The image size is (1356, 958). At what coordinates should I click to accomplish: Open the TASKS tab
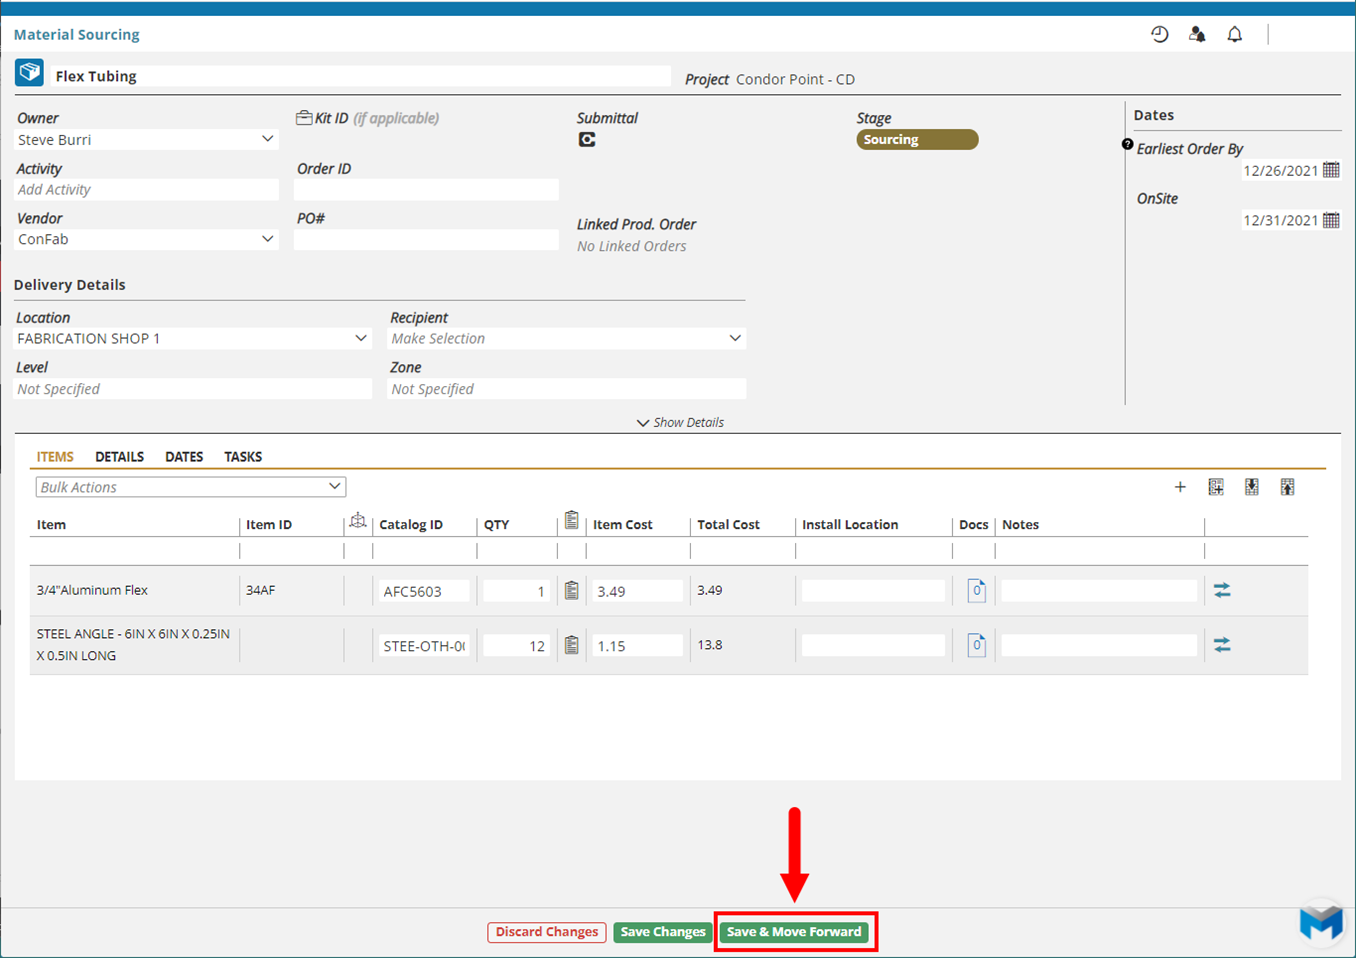(x=243, y=457)
